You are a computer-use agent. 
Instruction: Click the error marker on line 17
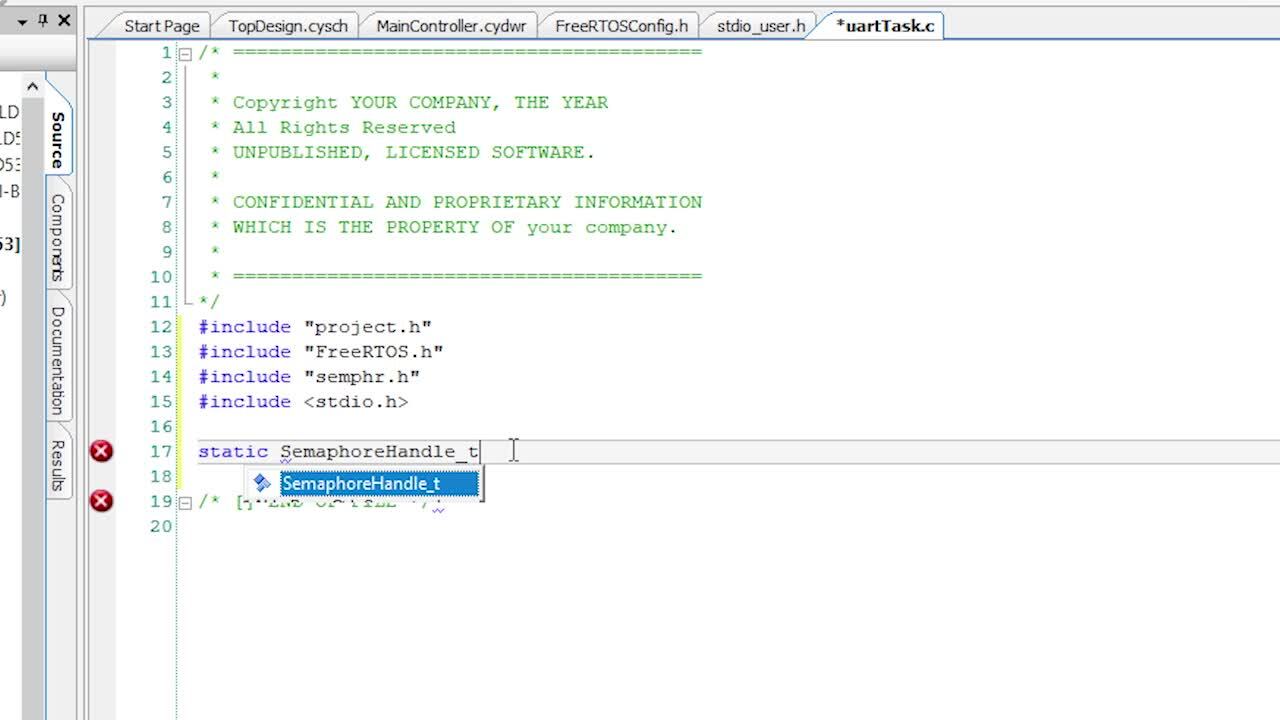101,451
